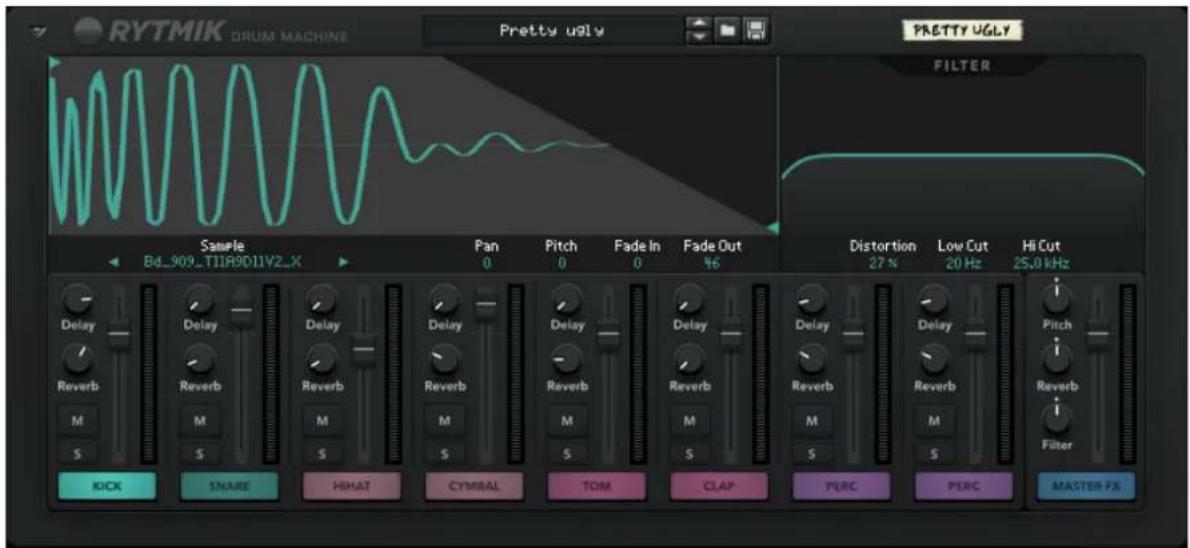Mute the KICK channel
This screenshot has height=548, width=1190.
pos(77,421)
